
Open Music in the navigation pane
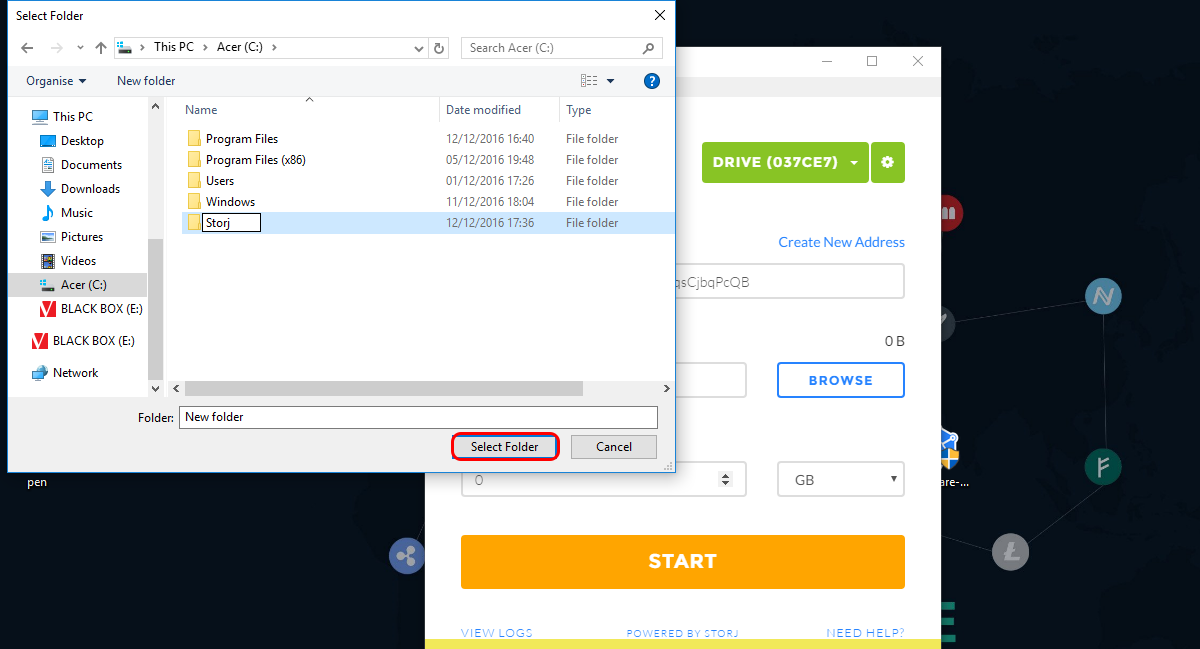(x=77, y=213)
